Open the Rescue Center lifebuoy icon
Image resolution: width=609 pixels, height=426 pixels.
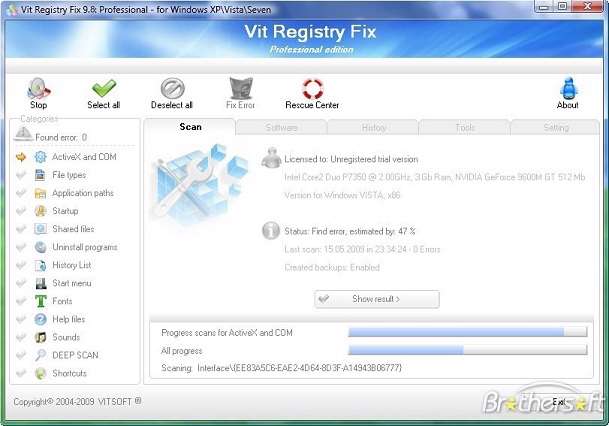(313, 89)
